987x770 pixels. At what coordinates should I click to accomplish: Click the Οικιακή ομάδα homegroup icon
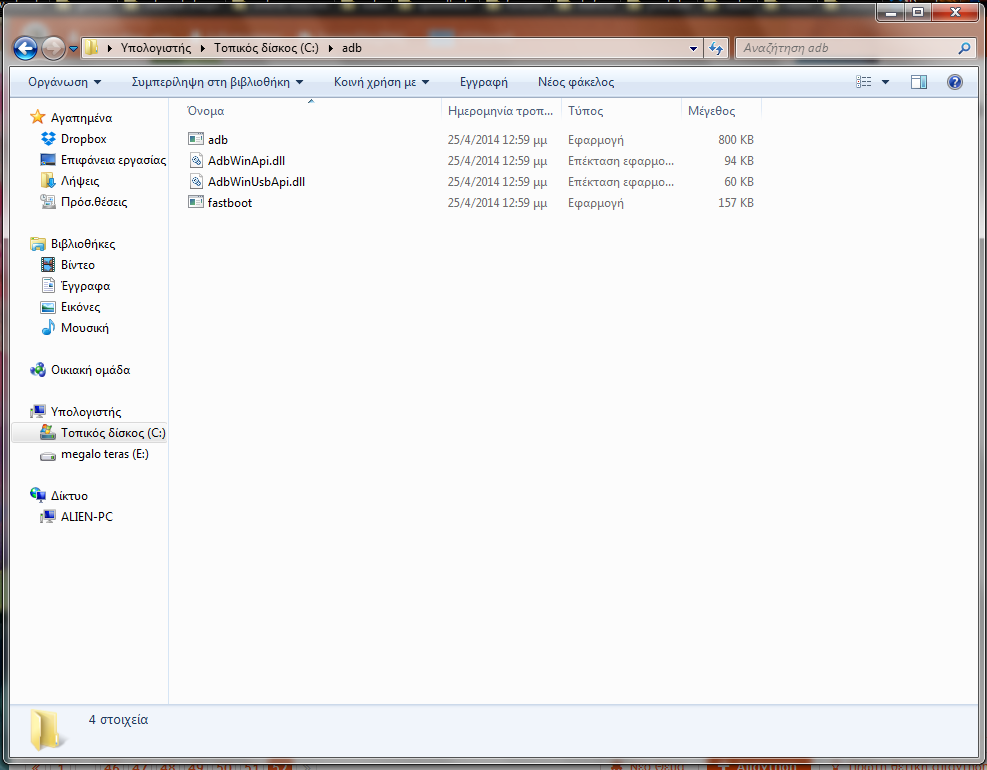(x=38, y=370)
